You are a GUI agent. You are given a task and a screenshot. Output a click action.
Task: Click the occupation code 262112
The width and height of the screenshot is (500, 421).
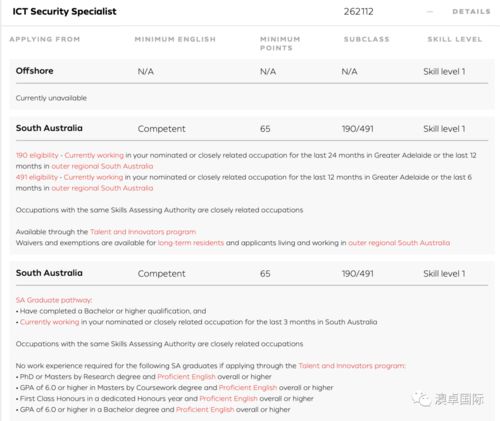point(359,12)
